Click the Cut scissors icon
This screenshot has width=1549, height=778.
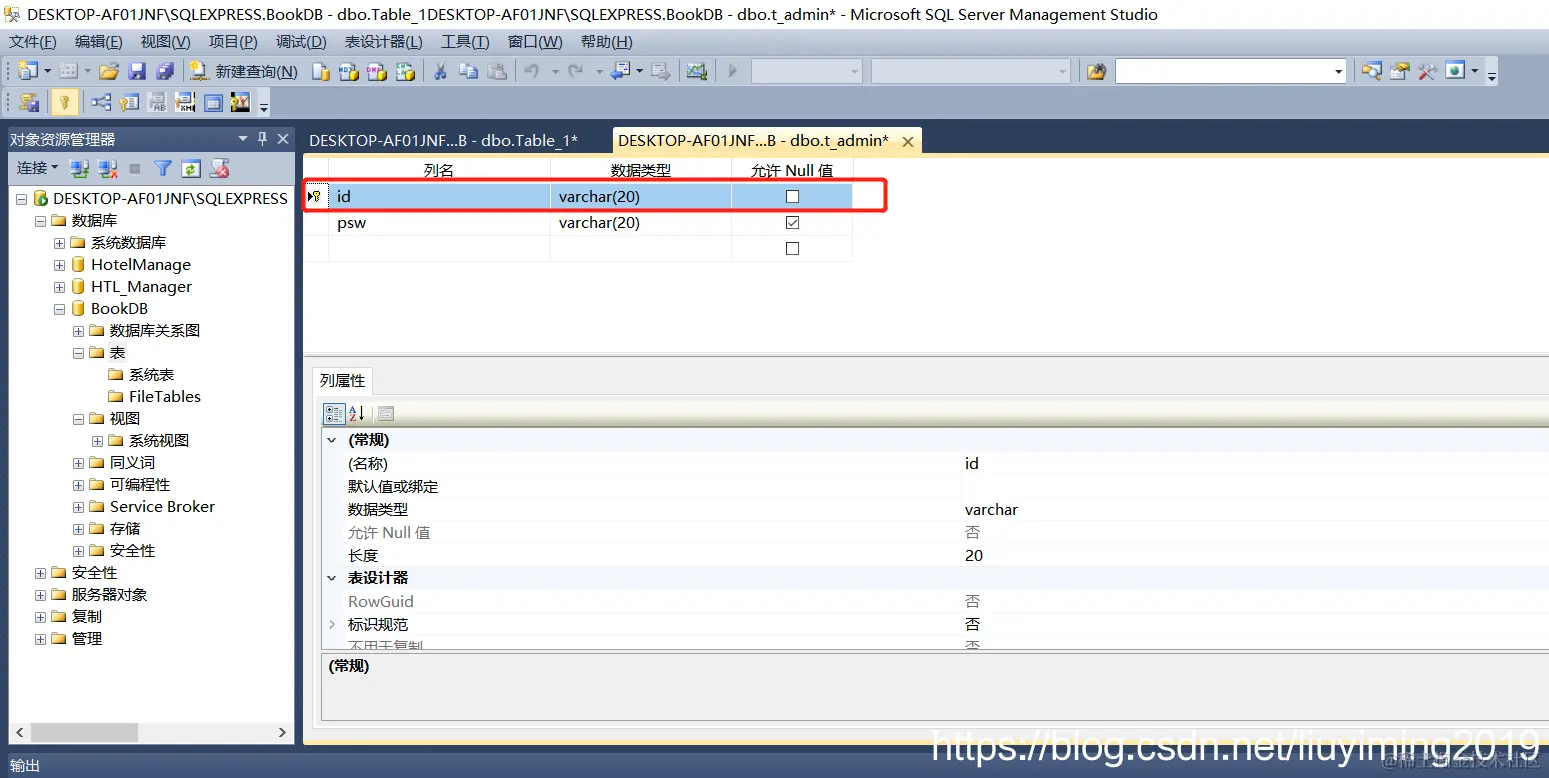pyautogui.click(x=440, y=71)
